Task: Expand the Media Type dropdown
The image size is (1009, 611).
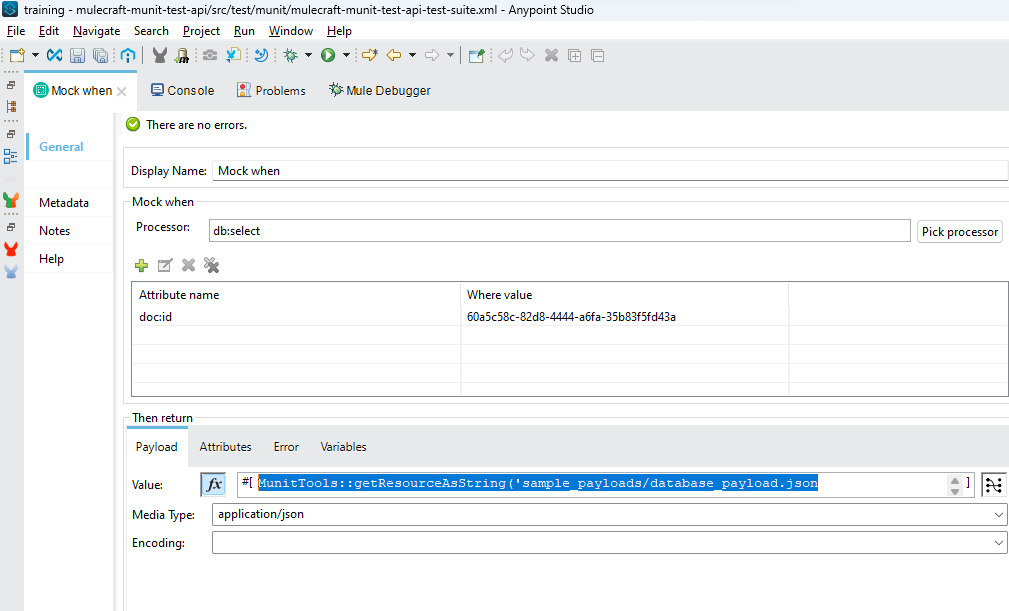Action: point(999,514)
